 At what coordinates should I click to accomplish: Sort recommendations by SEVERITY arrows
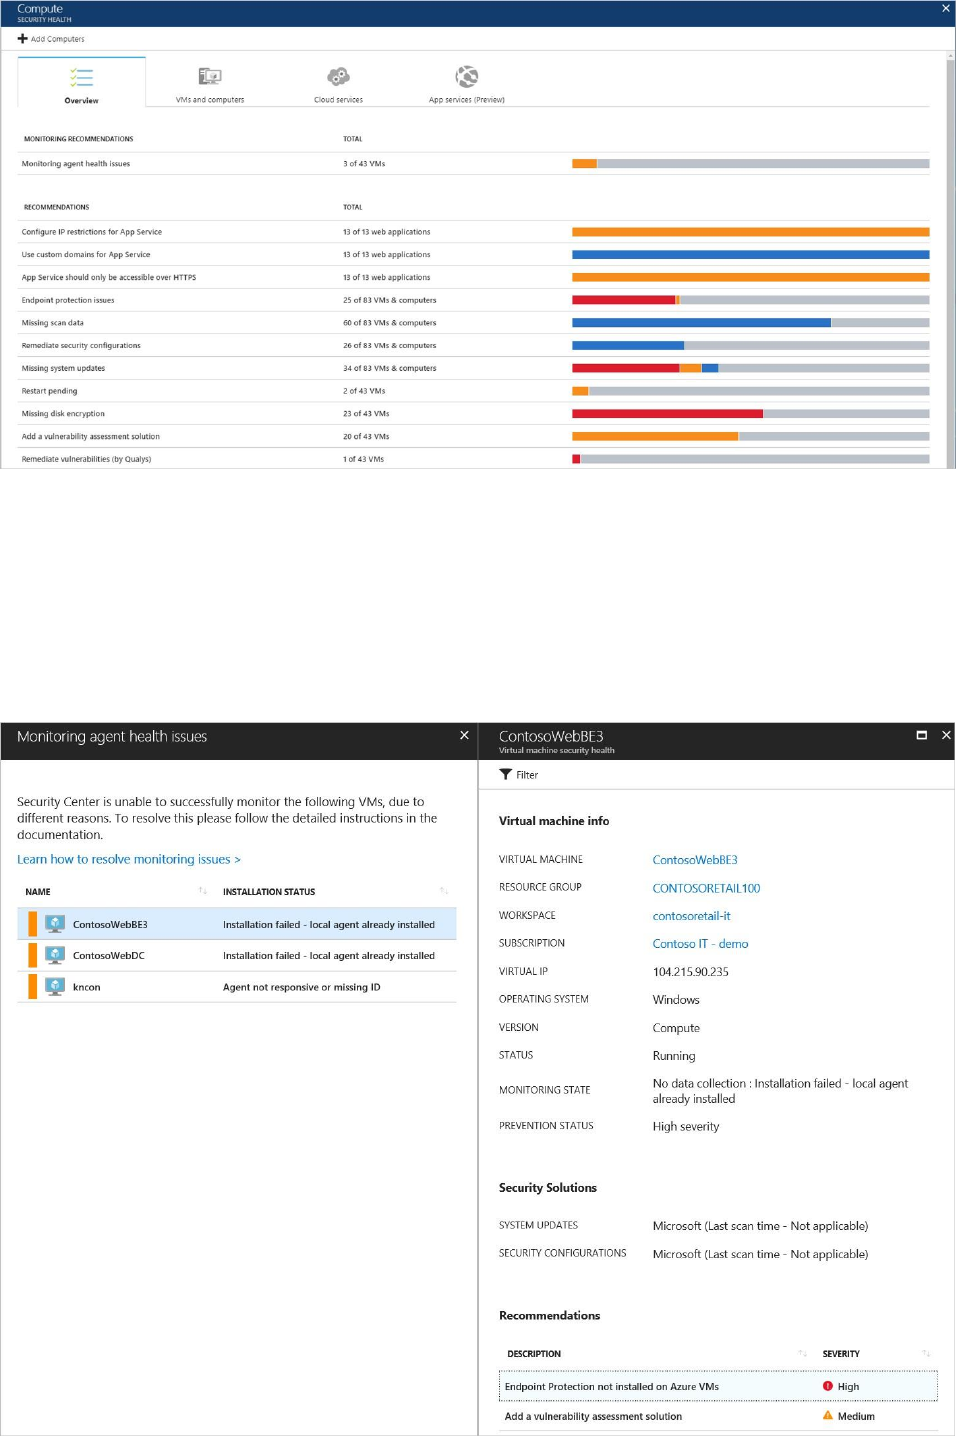point(926,1354)
